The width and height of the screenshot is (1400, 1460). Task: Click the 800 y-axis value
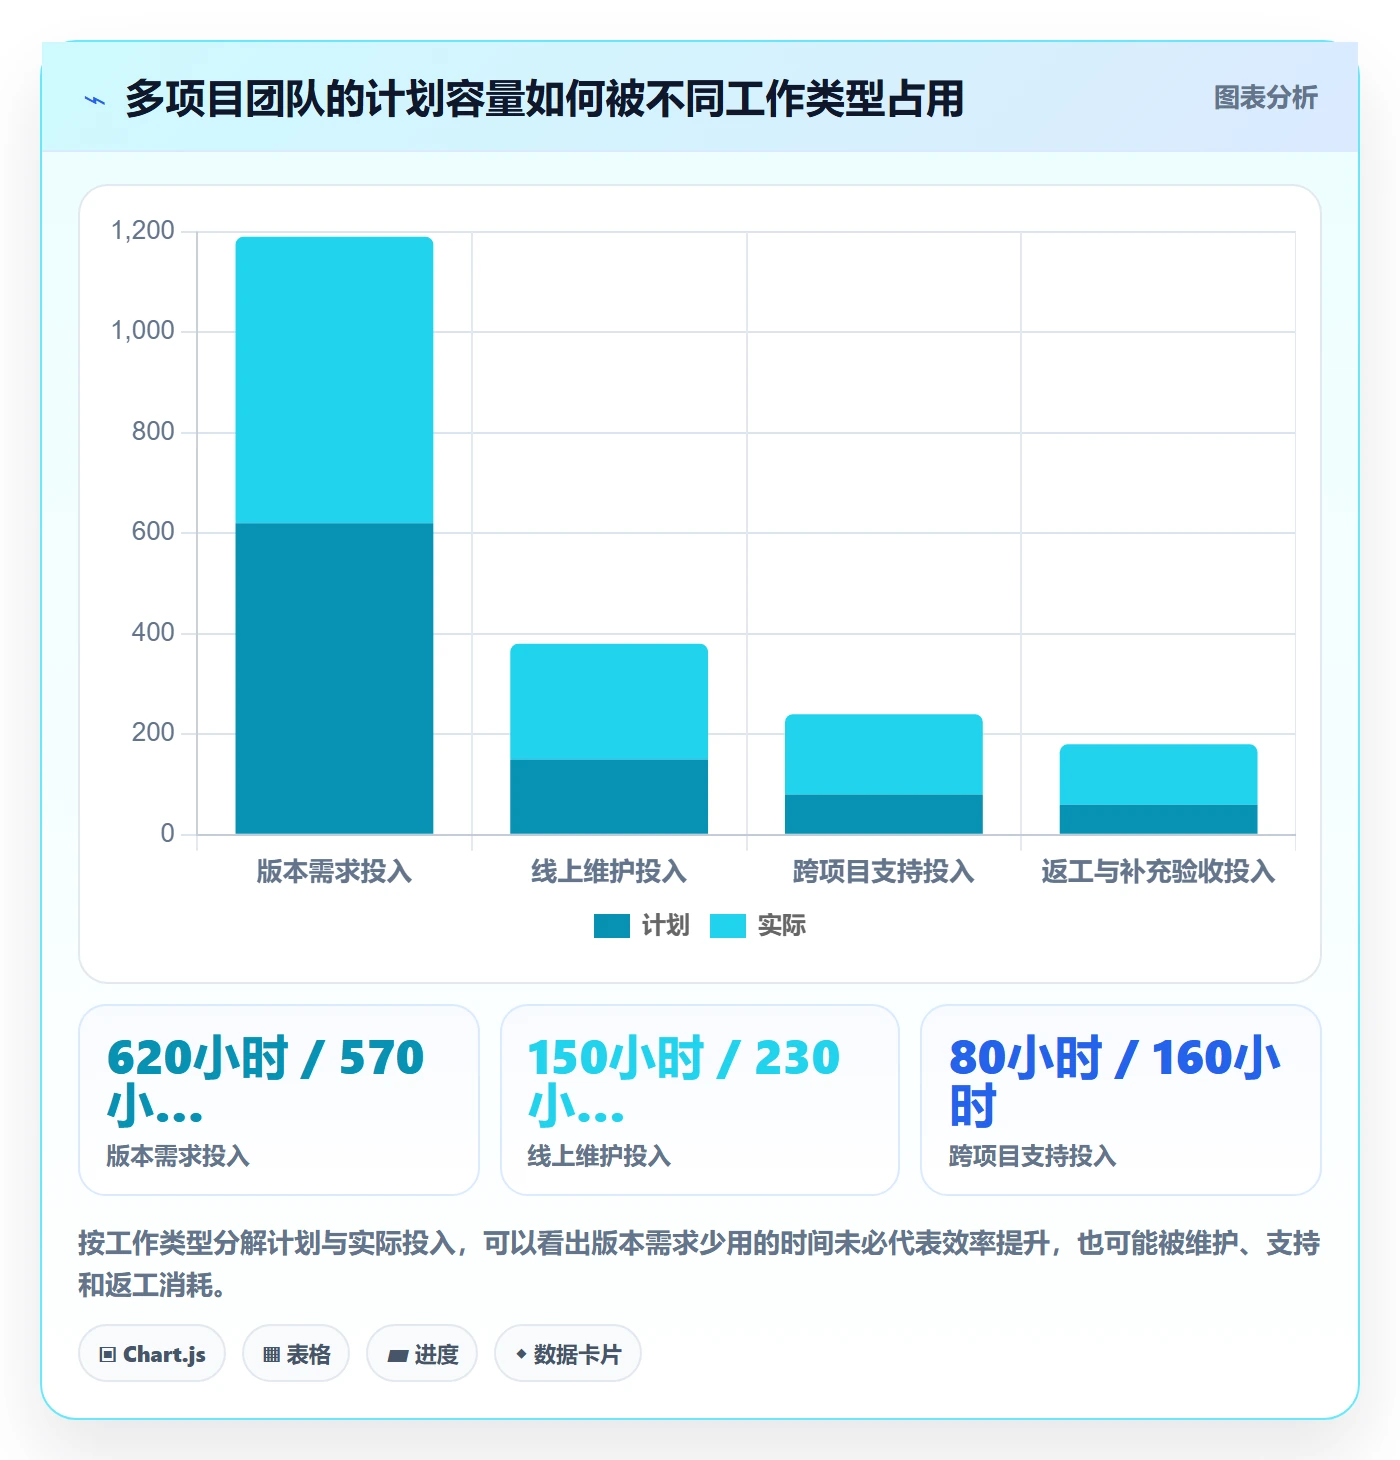point(153,432)
